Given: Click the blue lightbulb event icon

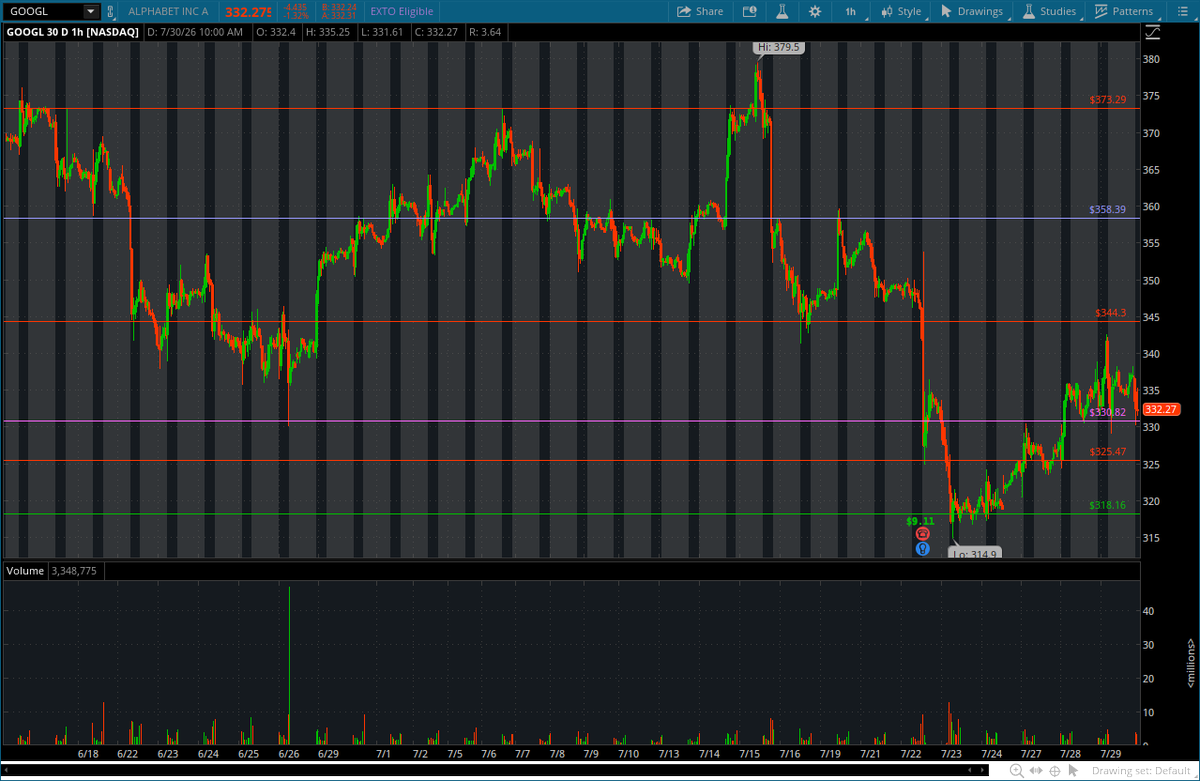Looking at the screenshot, I should 922,548.
